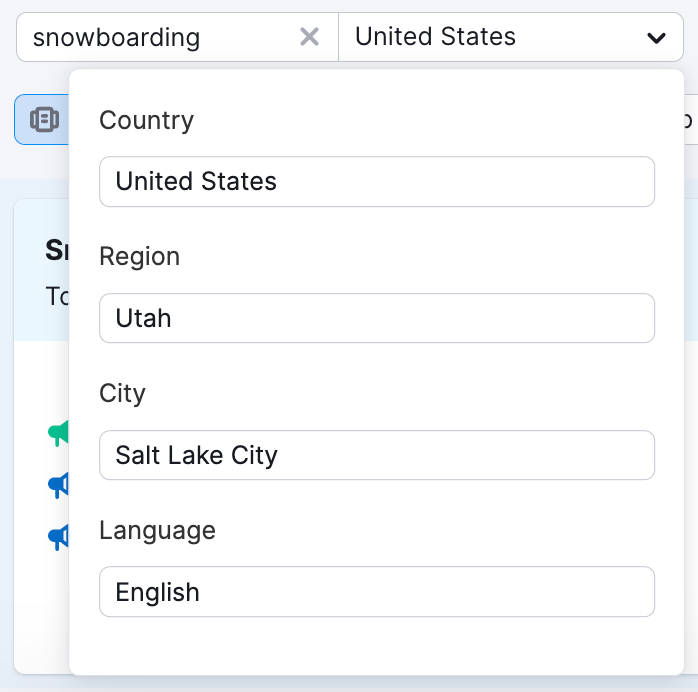Click the partially hidden 'To' text line
The width and height of the screenshot is (698, 692).
pos(56,296)
